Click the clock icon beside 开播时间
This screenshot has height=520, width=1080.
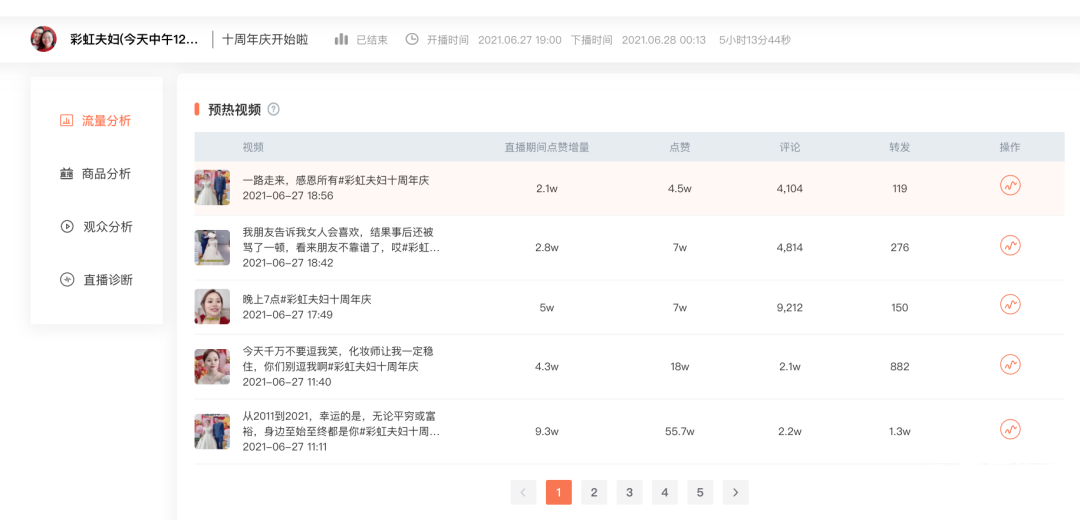pos(412,39)
